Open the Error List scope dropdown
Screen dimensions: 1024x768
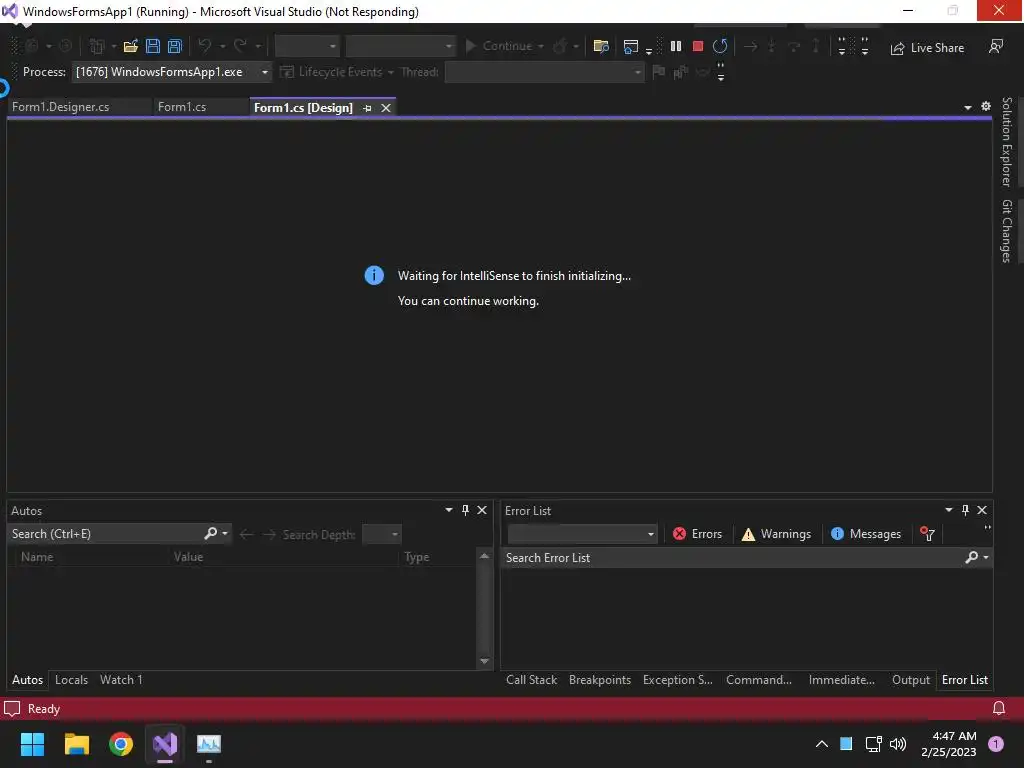point(582,534)
